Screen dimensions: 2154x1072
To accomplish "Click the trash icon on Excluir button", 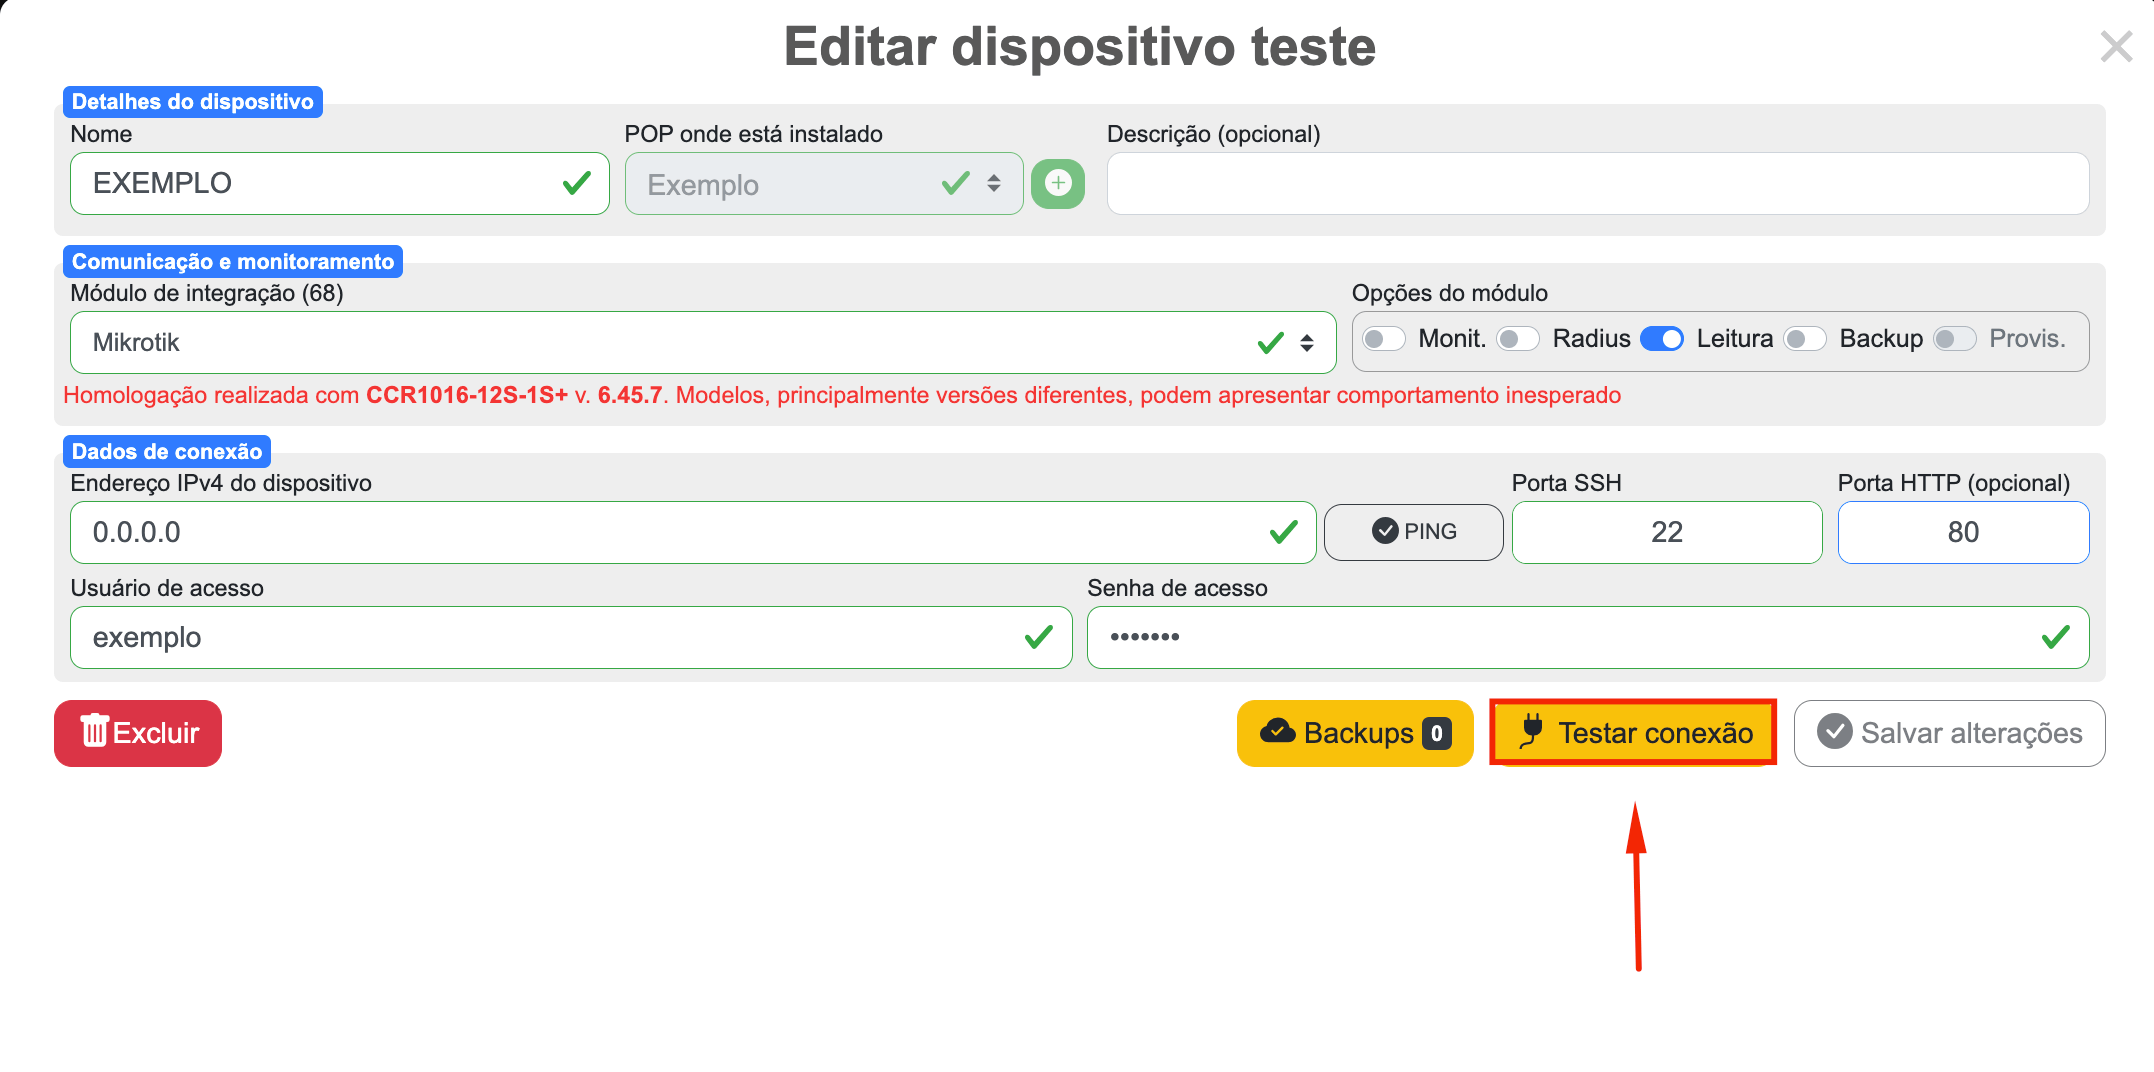I will point(97,733).
